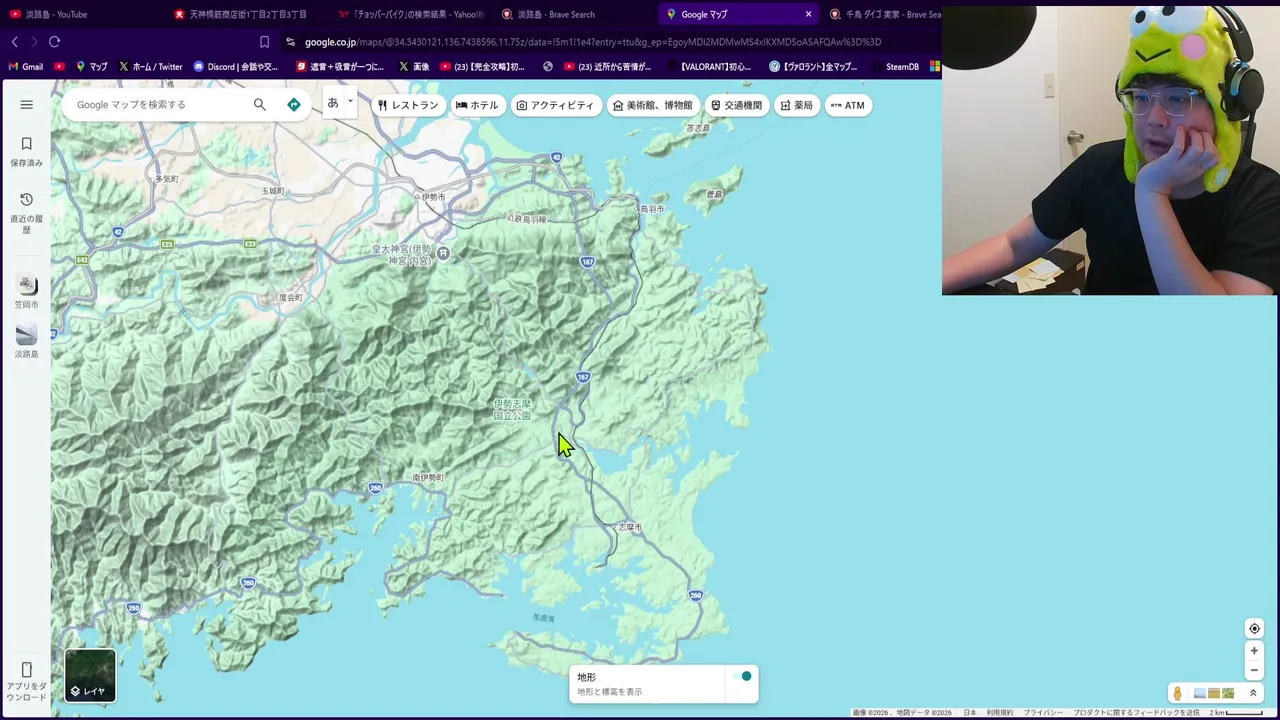Image resolution: width=1280 pixels, height=720 pixels.
Task: Close the Google マップ tab
Action: click(808, 14)
